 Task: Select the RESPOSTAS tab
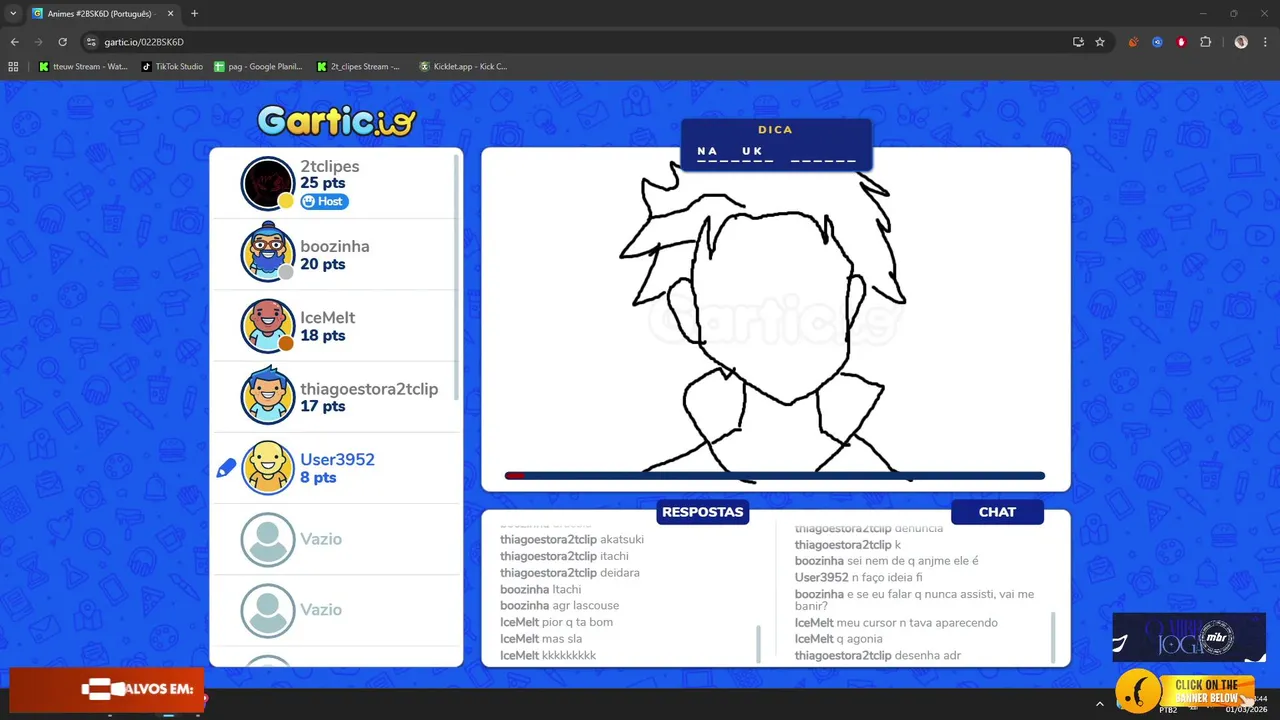[703, 512]
